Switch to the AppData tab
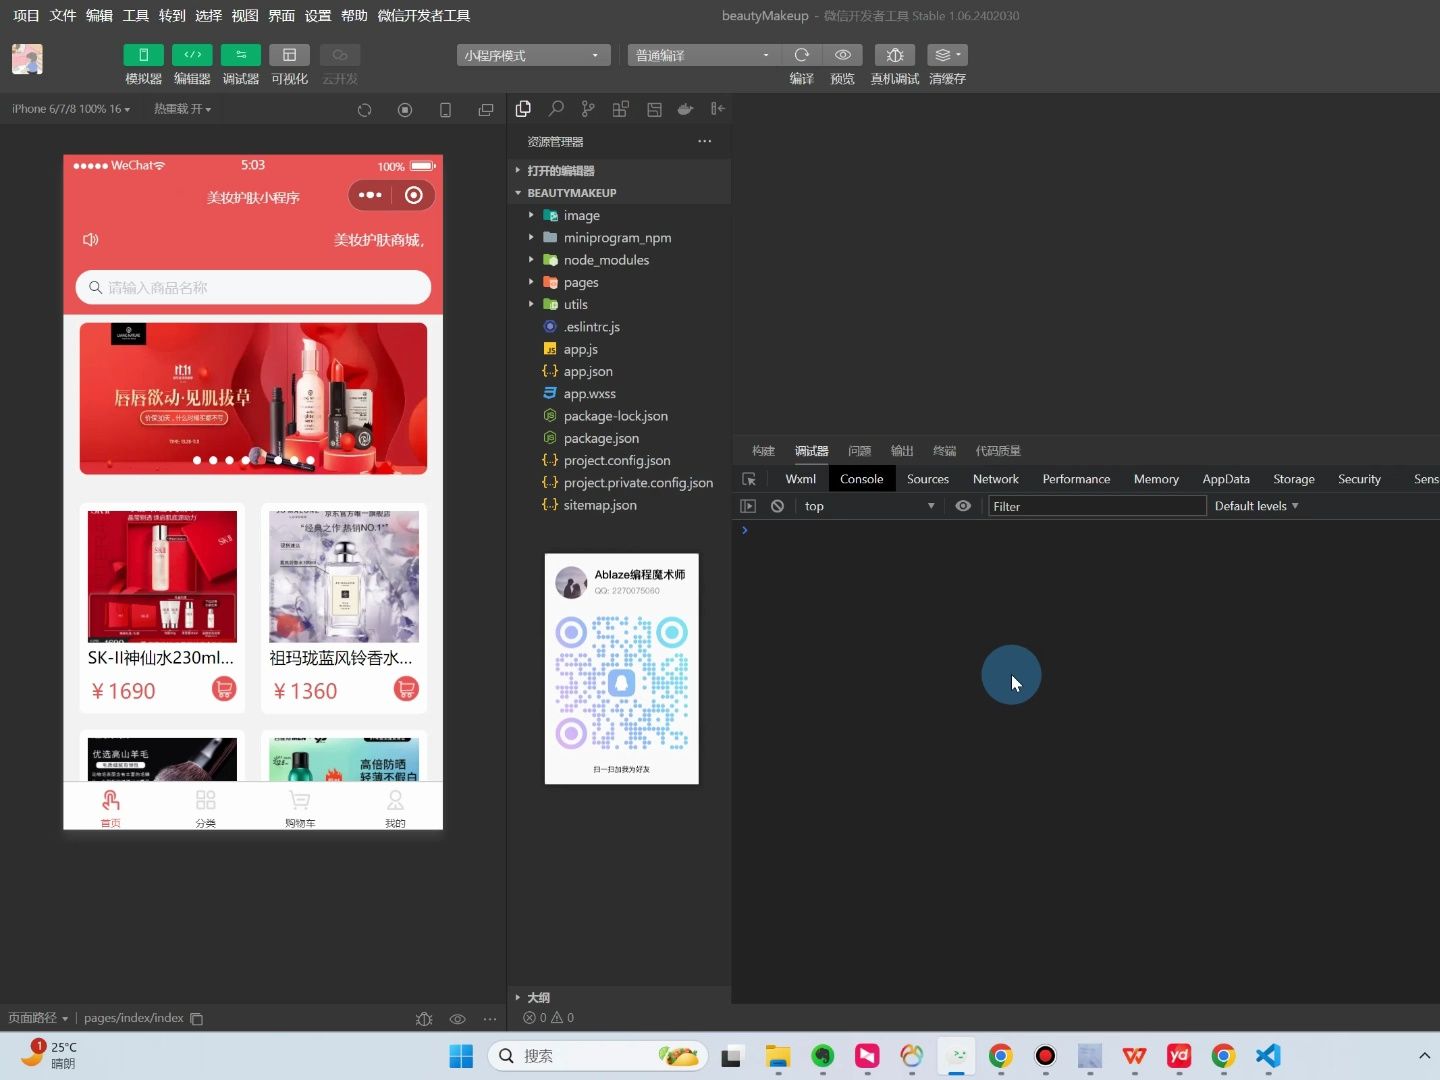This screenshot has width=1440, height=1080. point(1226,479)
